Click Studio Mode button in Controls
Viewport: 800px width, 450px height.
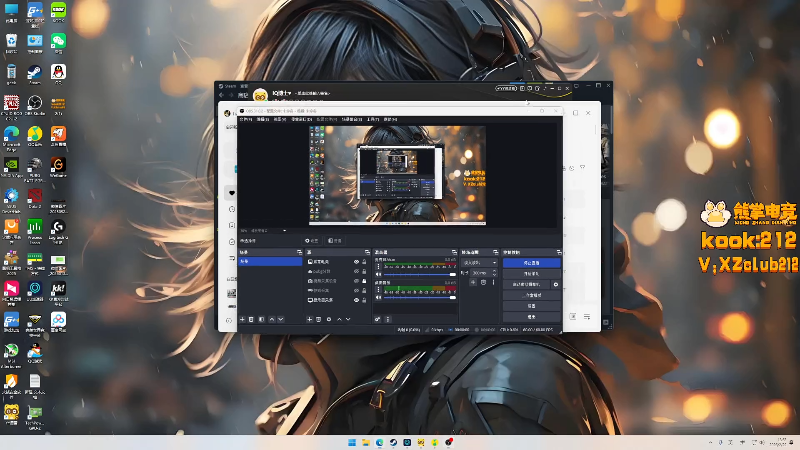pyautogui.click(x=532, y=295)
